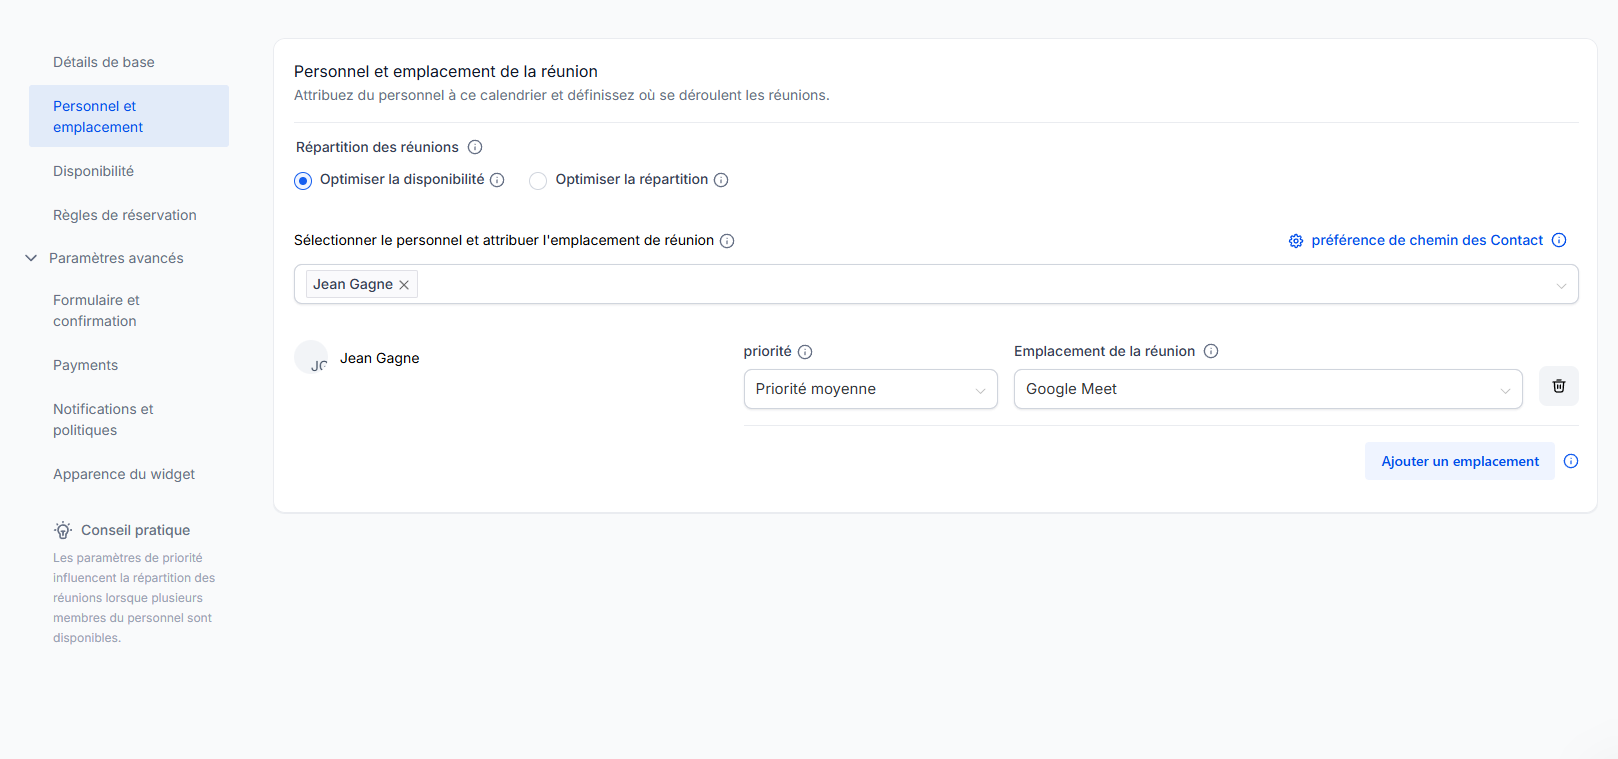The image size is (1618, 759).
Task: Open préférence de chemin des Contact link
Action: 1426,240
